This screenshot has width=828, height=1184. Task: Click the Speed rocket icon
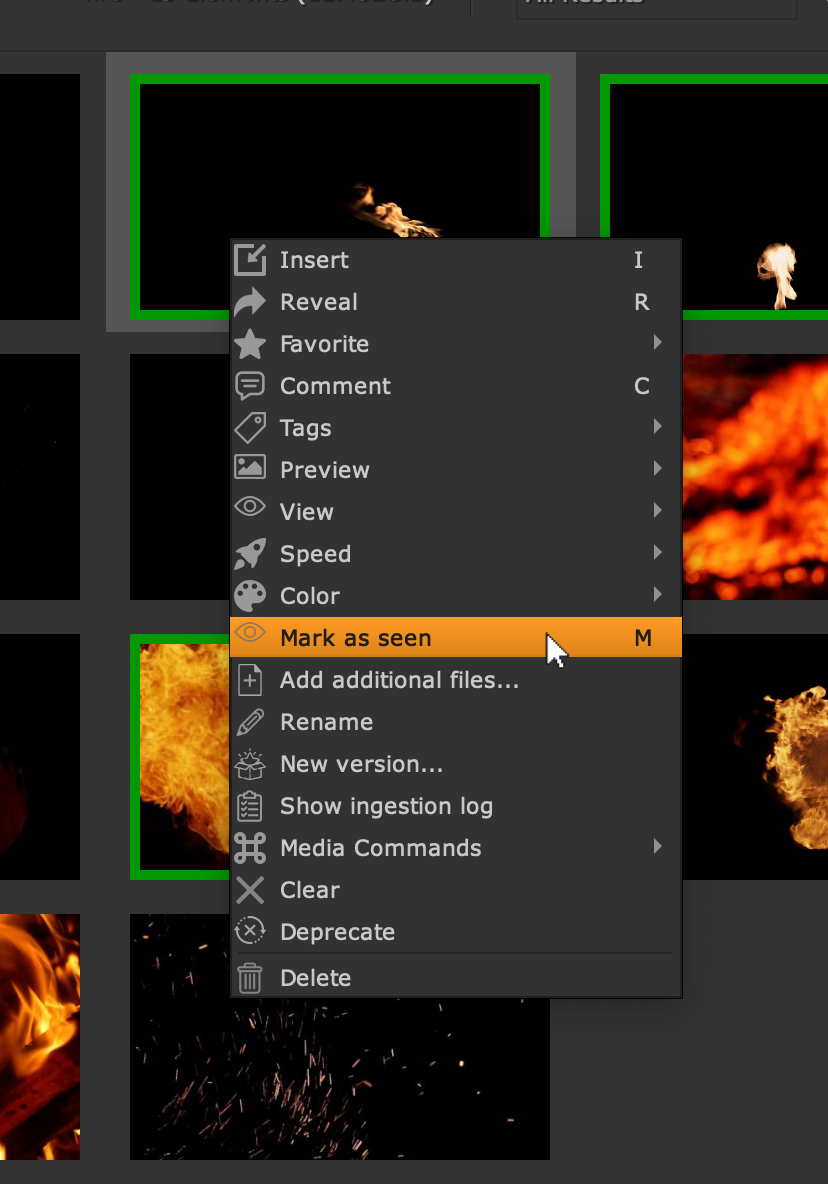[250, 554]
